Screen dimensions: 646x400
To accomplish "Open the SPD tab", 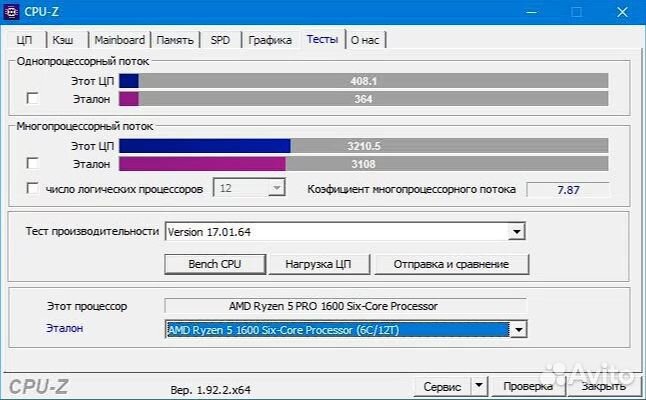I will point(220,40).
